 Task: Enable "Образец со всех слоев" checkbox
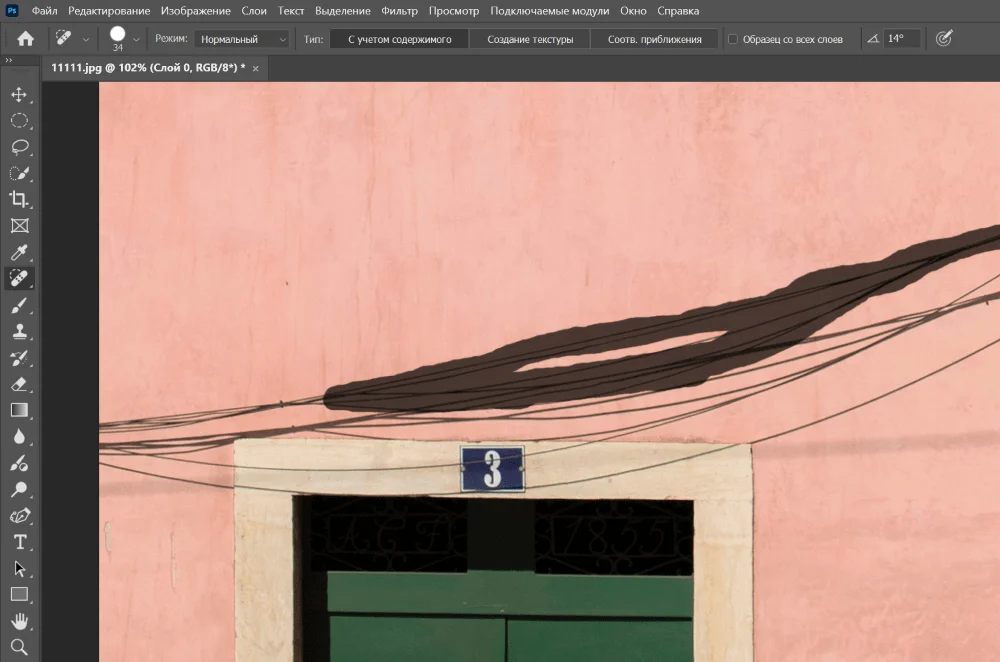point(733,39)
